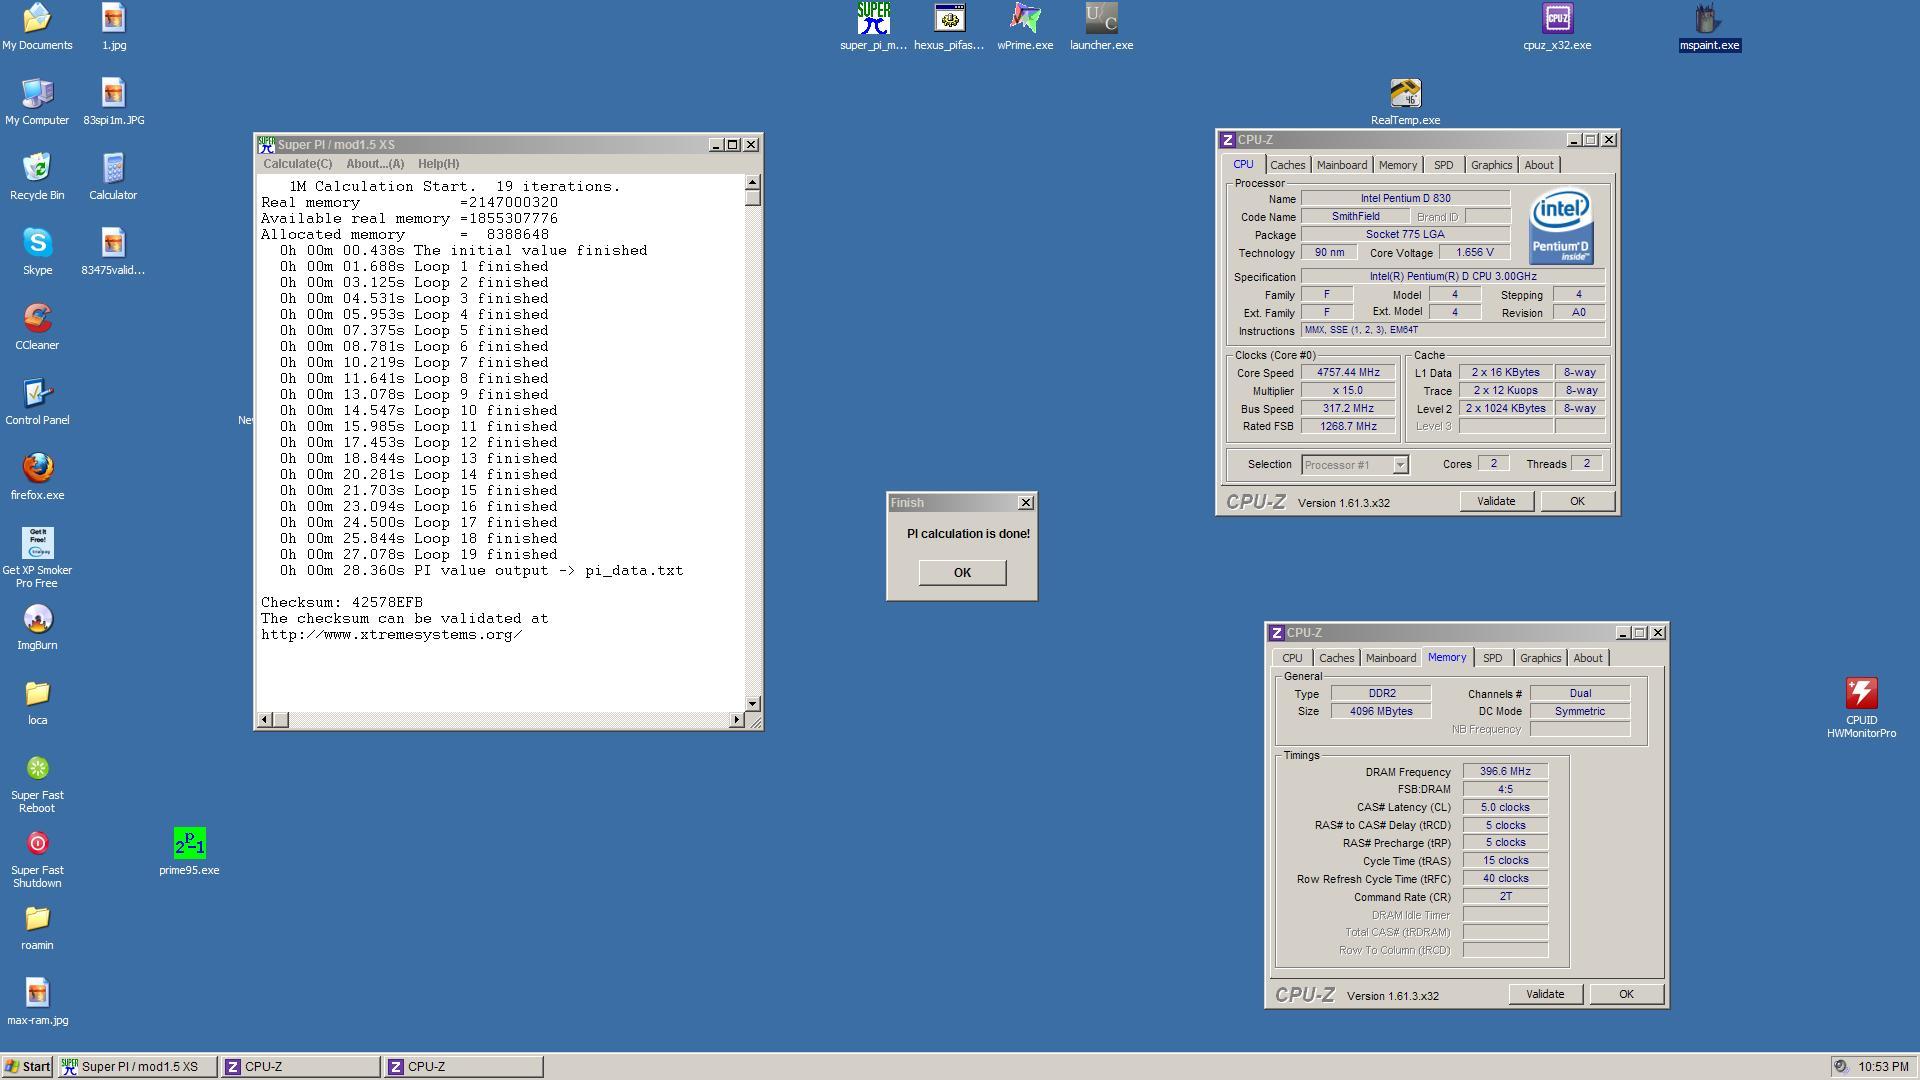The width and height of the screenshot is (1920, 1080).
Task: Launch launcher.exe from the desktop
Action: pyautogui.click(x=1101, y=26)
